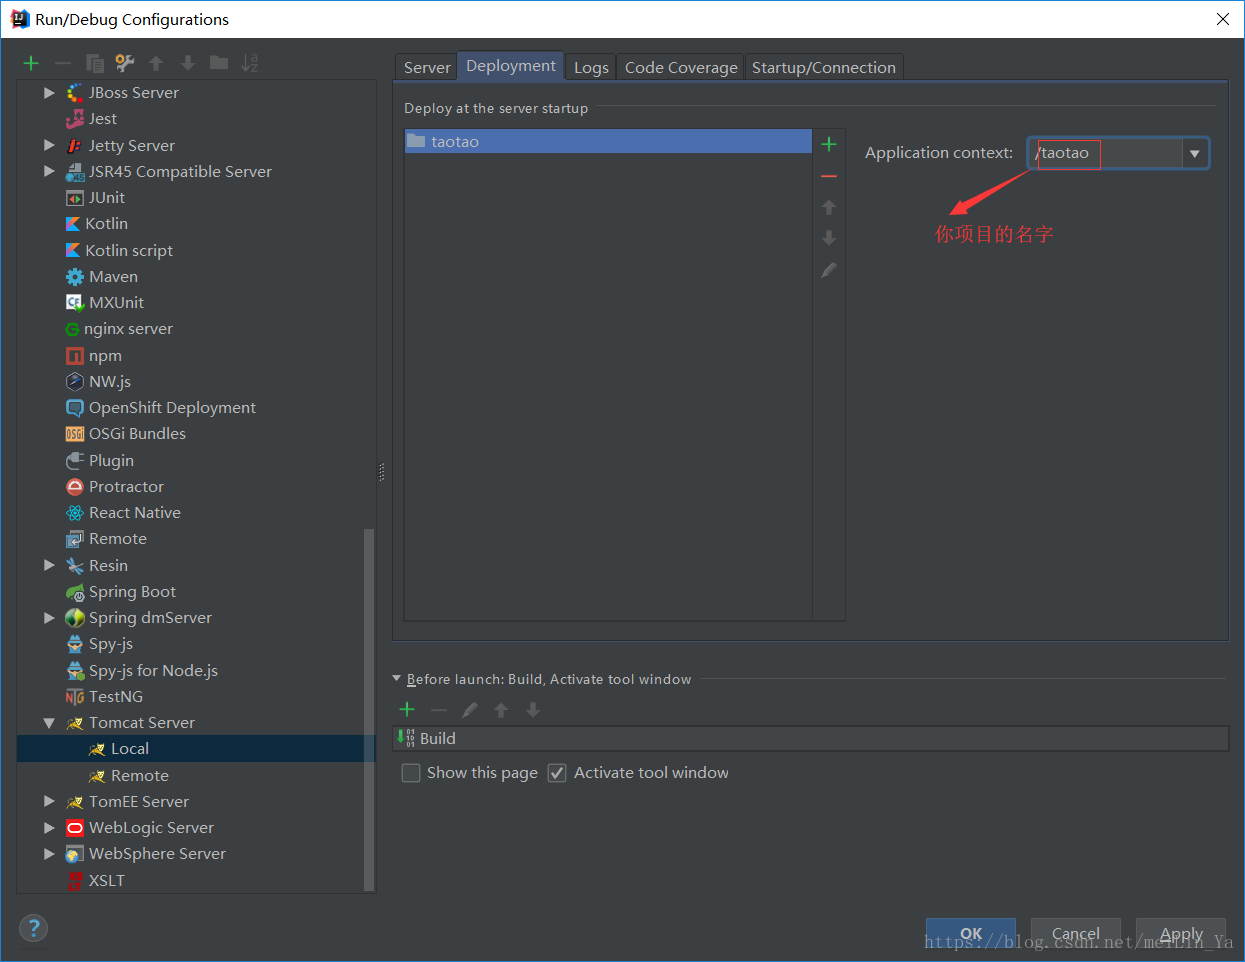Select Tomcat Server Remote item

[x=129, y=776]
